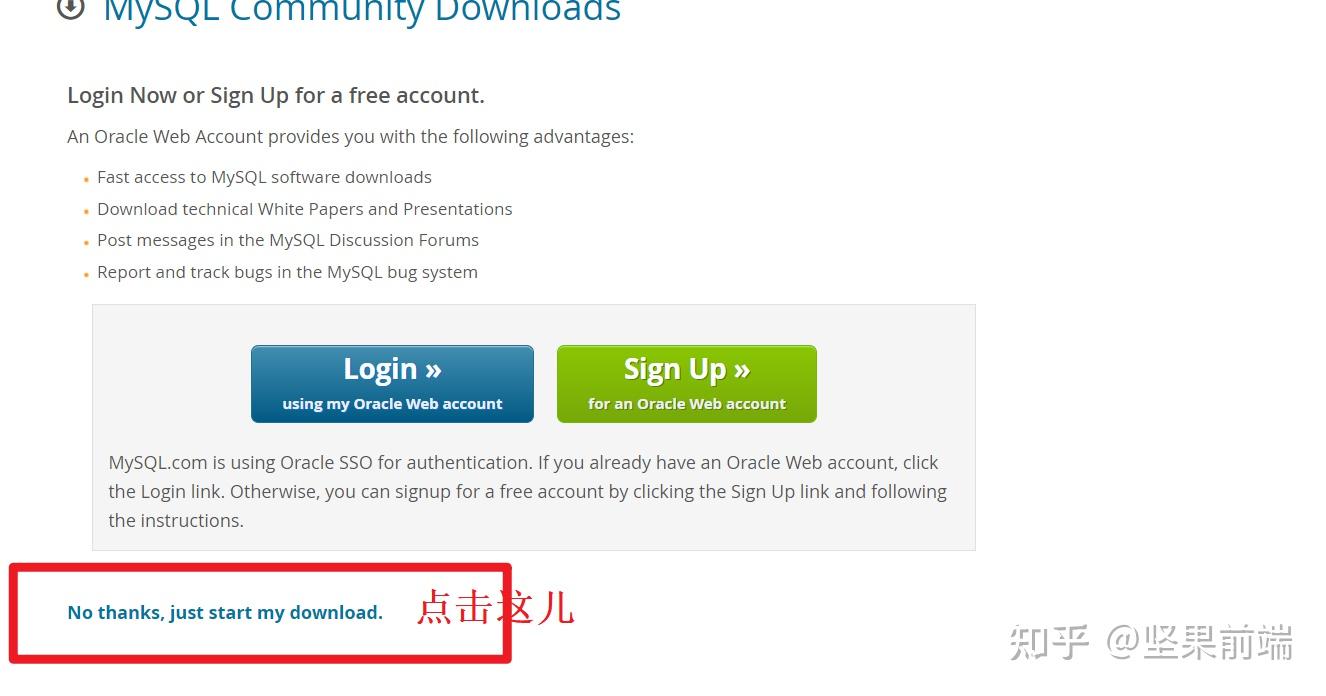Click 'Login Now or Sign Up' heading text
The width and height of the screenshot is (1326, 696).
click(276, 96)
